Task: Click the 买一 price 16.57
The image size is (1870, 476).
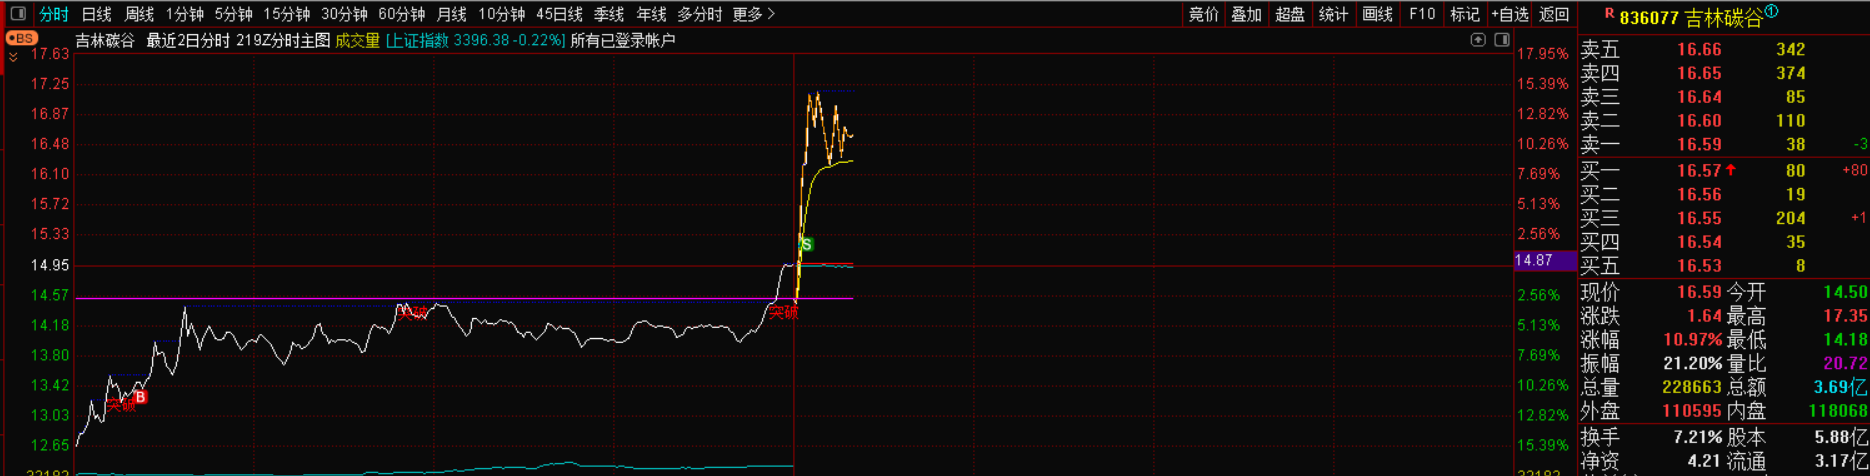Action: coord(1699,171)
